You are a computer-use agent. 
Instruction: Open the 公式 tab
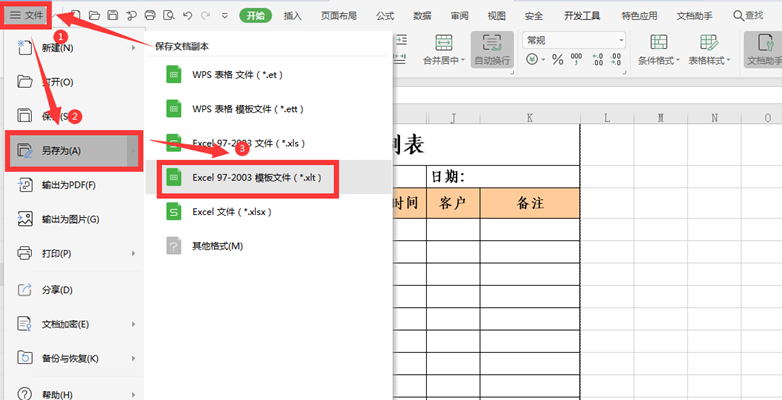(x=385, y=16)
